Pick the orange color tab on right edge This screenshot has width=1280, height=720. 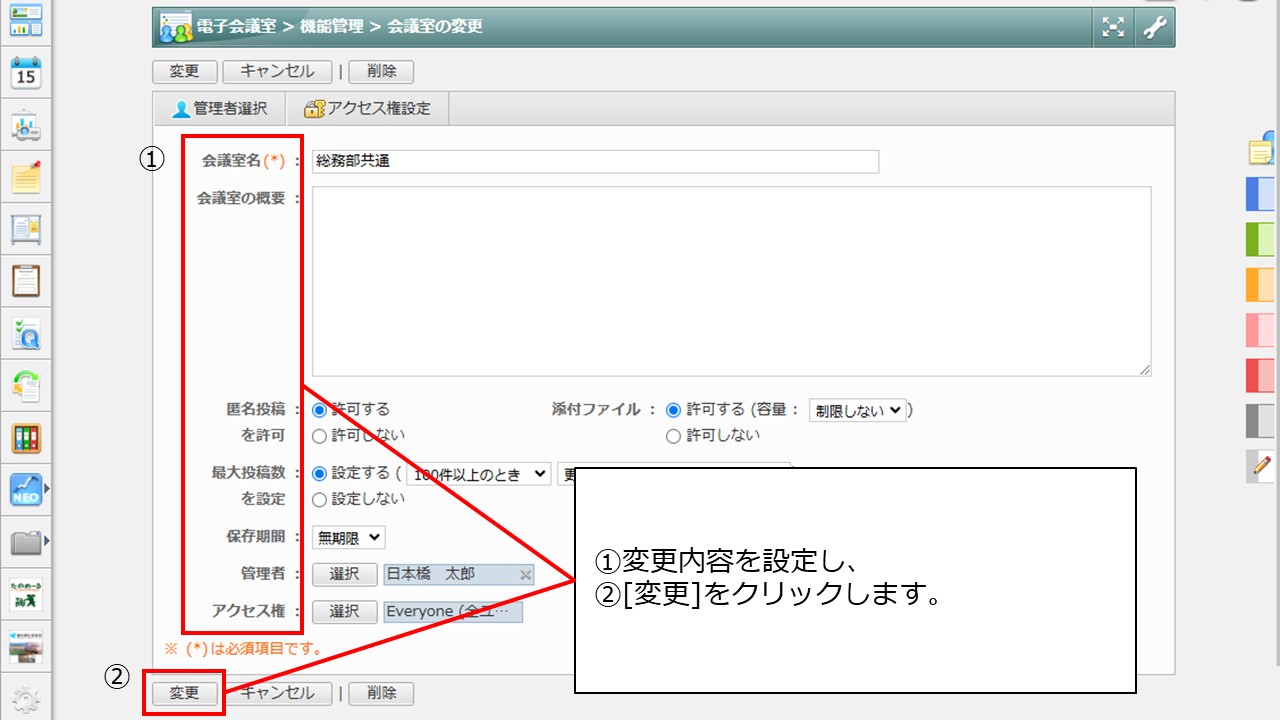pyautogui.click(x=1260, y=284)
